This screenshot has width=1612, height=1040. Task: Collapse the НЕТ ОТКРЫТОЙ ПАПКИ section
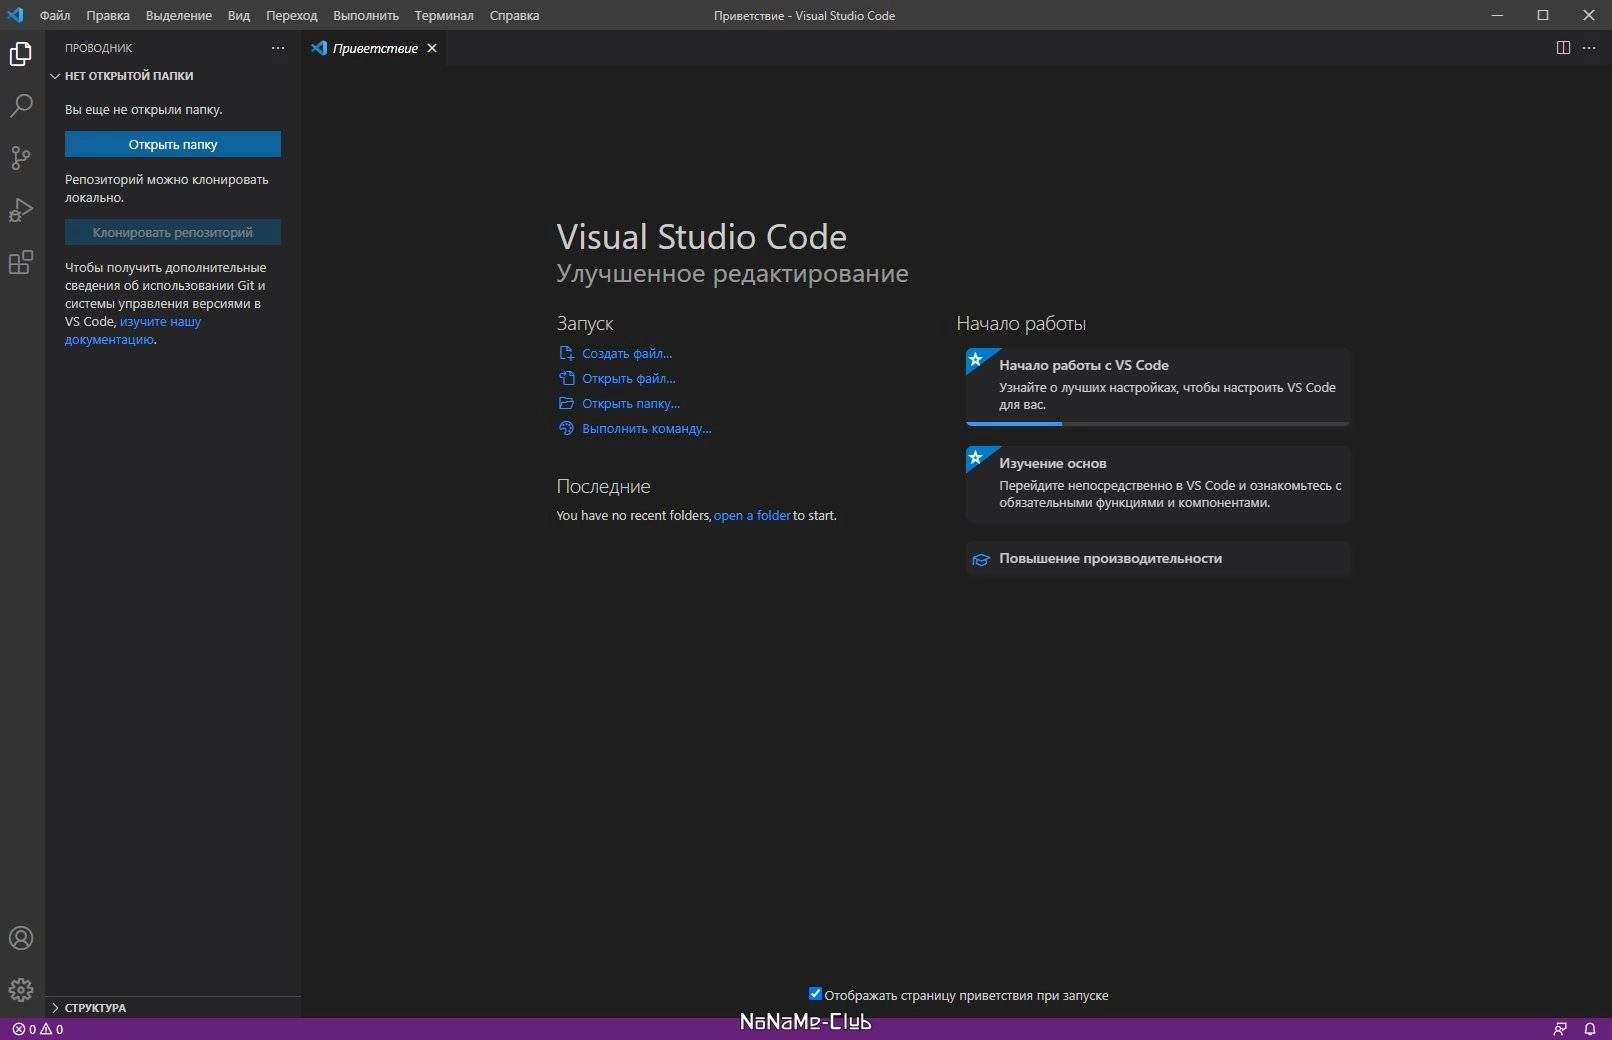(173, 76)
